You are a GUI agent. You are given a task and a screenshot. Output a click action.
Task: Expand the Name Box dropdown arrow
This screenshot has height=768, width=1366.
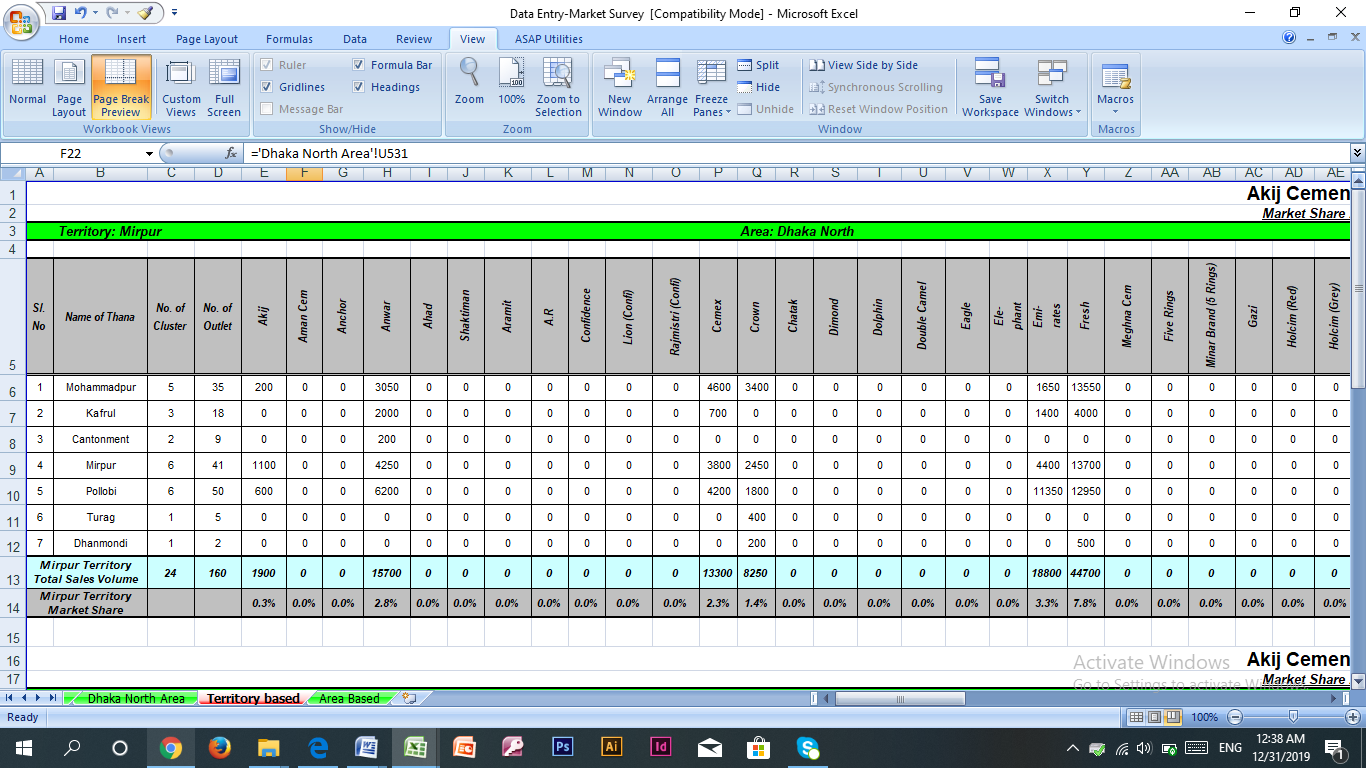coord(150,154)
